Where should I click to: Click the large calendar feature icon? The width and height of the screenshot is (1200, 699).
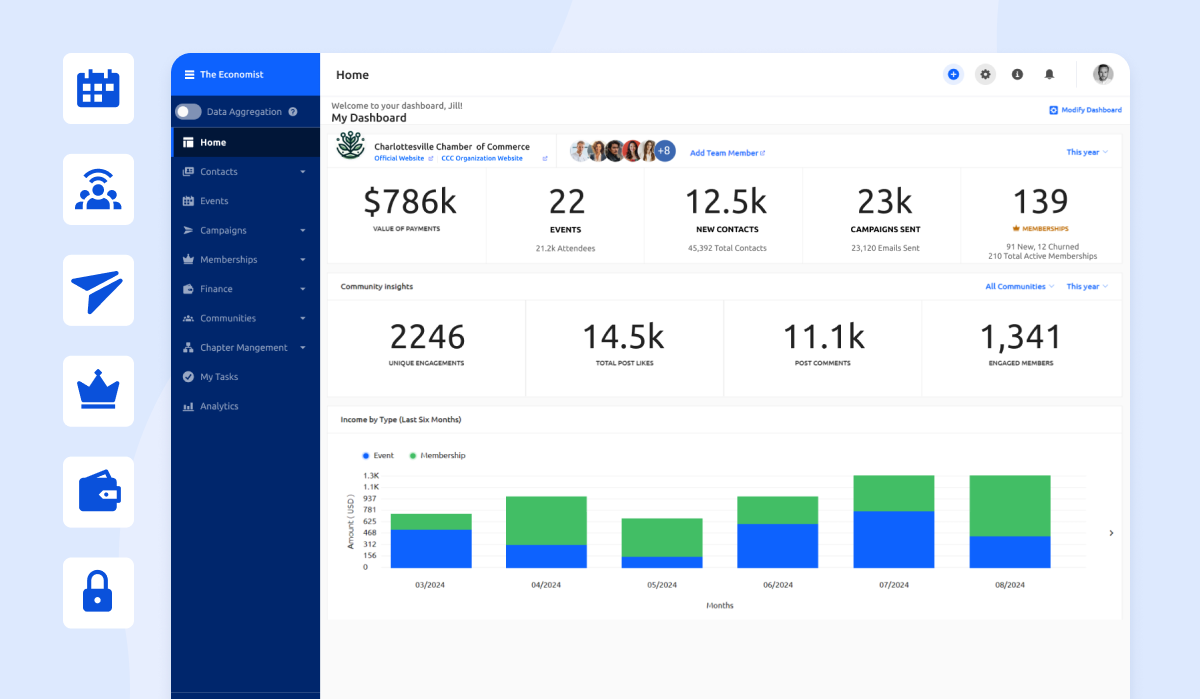pyautogui.click(x=98, y=88)
